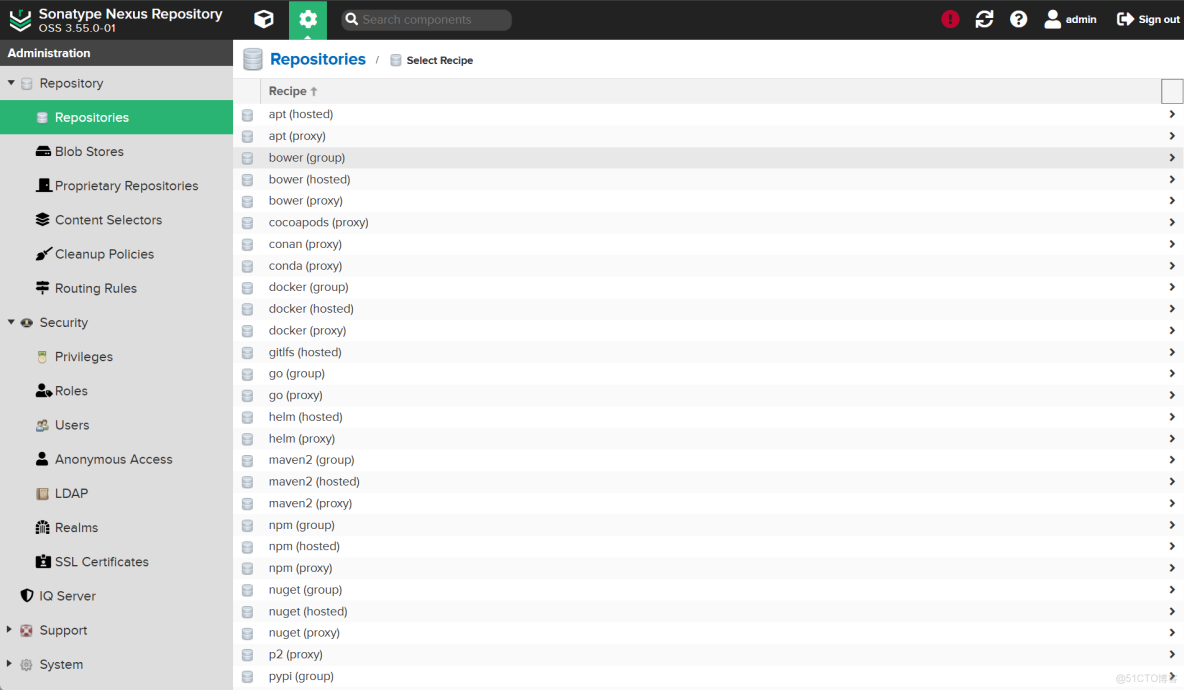Open the arrow chevron for docker (proxy)
1184x690 pixels.
click(1172, 330)
